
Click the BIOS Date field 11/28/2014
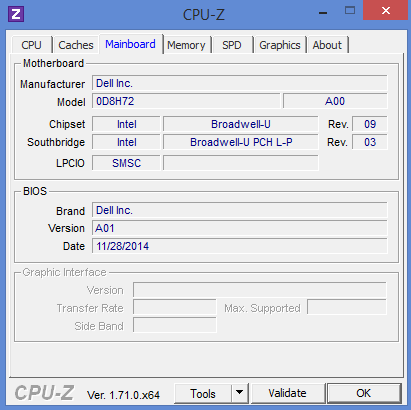240,246
